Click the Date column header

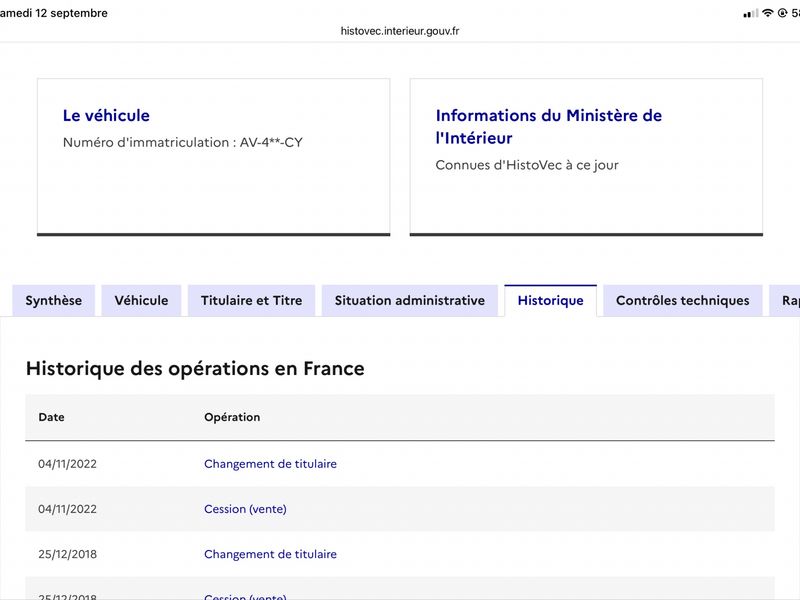click(x=52, y=417)
